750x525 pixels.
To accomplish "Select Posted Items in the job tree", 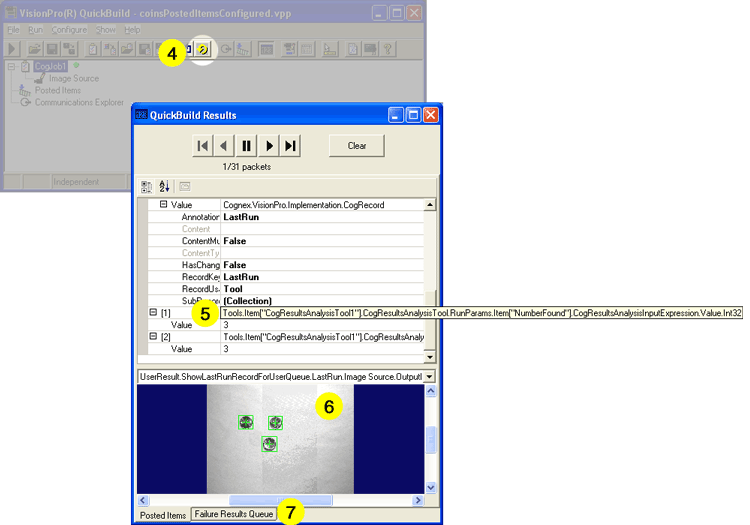I will tap(58, 90).
